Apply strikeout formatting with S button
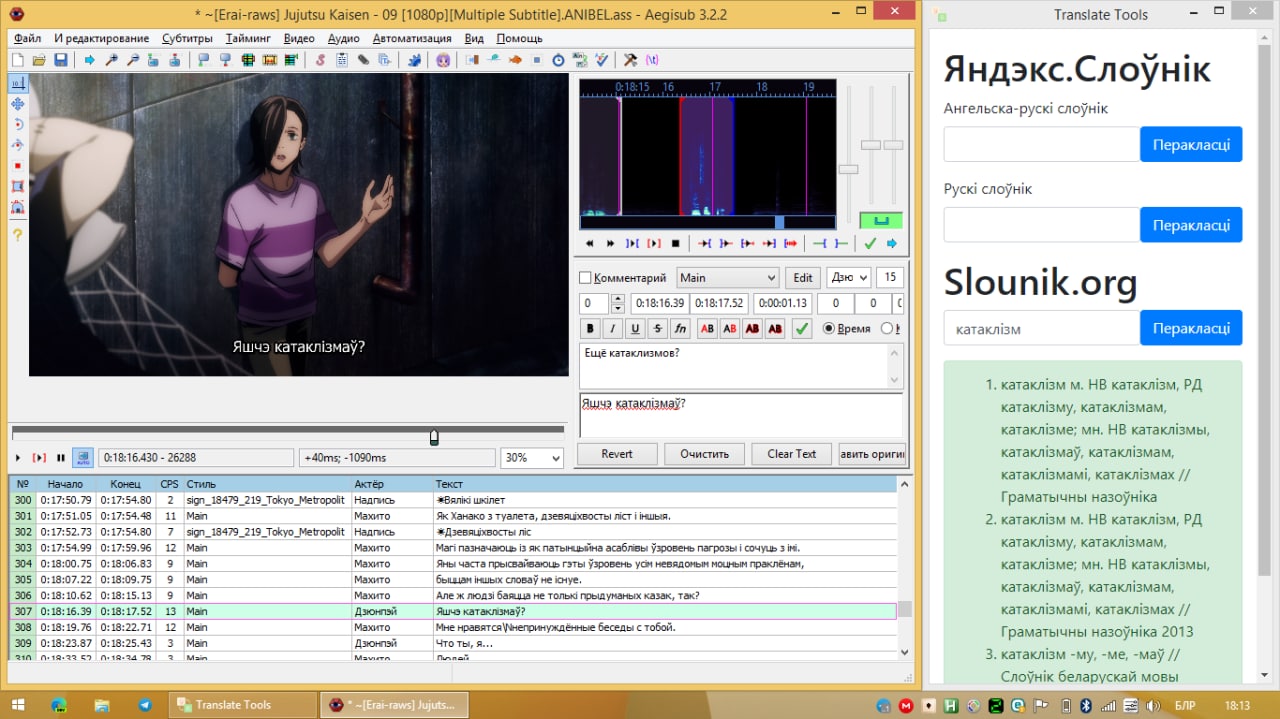 point(657,328)
